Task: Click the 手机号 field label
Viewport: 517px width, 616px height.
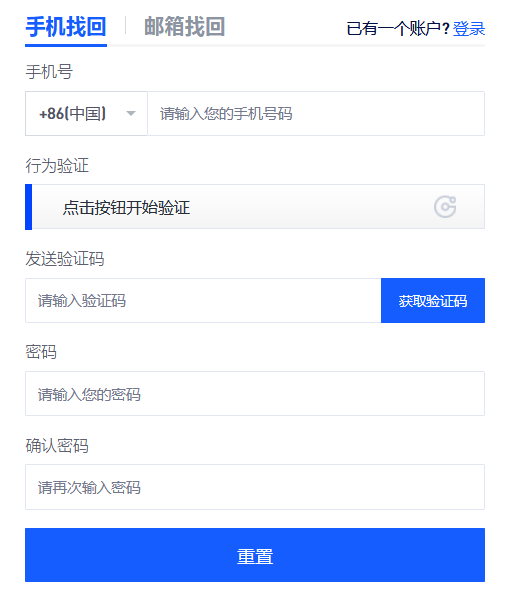Action: [x=49, y=72]
